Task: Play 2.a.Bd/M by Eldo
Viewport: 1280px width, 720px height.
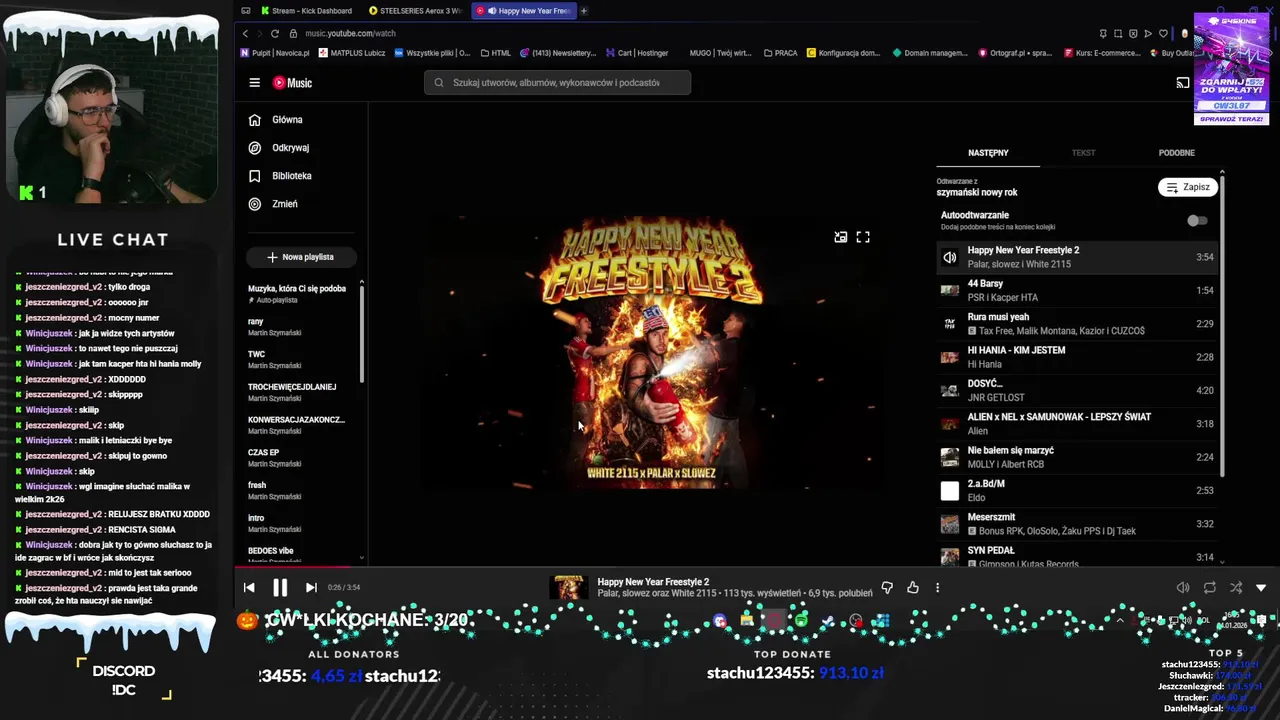Action: pos(1077,490)
